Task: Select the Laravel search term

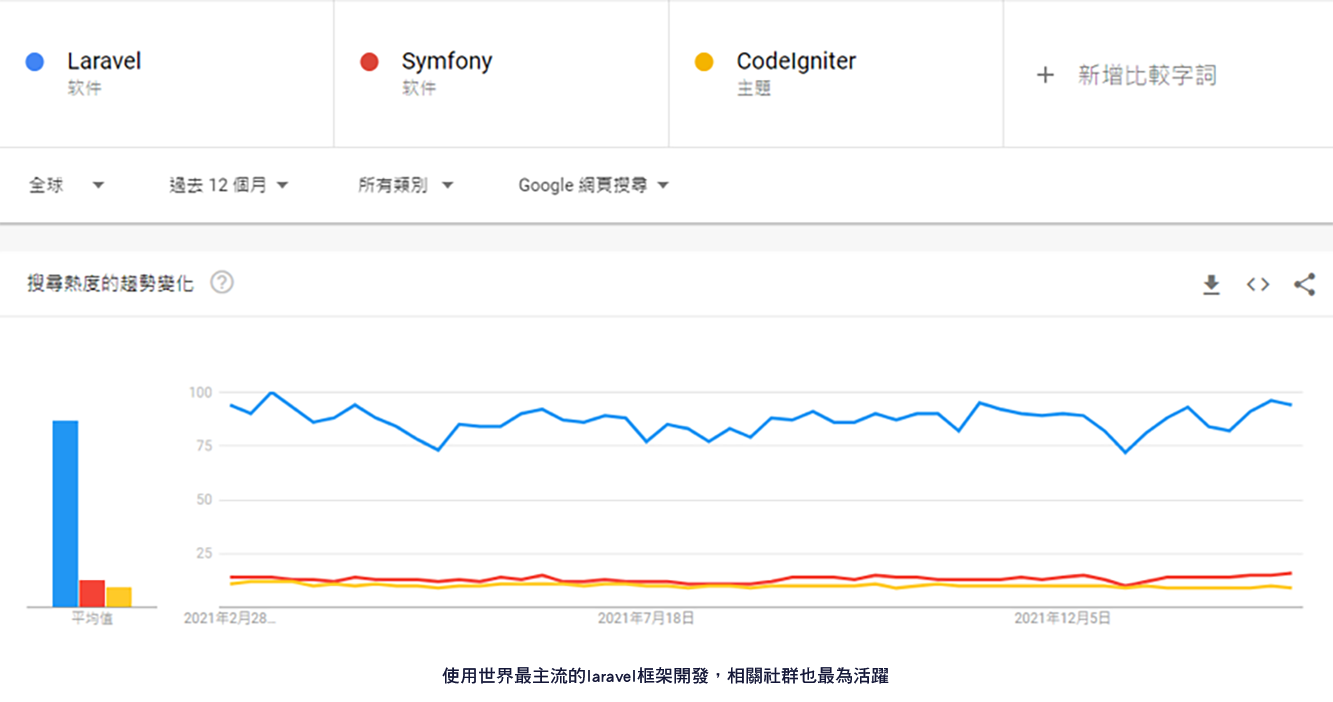Action: [104, 61]
